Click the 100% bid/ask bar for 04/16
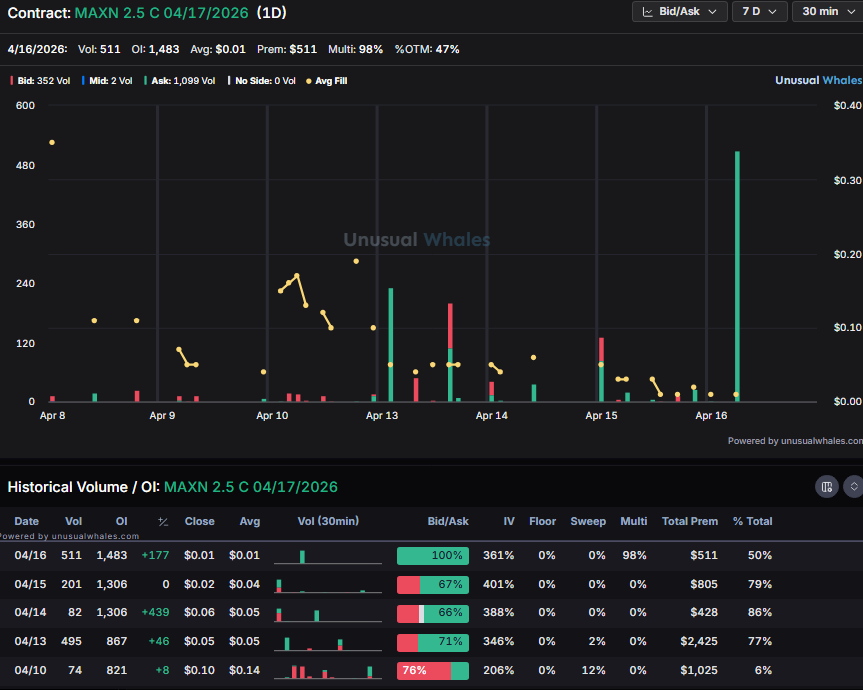The image size is (863, 690). 433,556
